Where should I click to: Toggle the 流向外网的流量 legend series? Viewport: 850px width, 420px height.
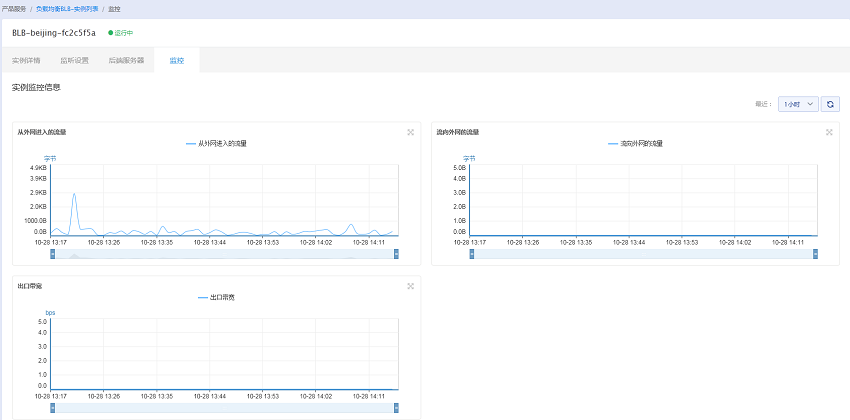coord(635,144)
